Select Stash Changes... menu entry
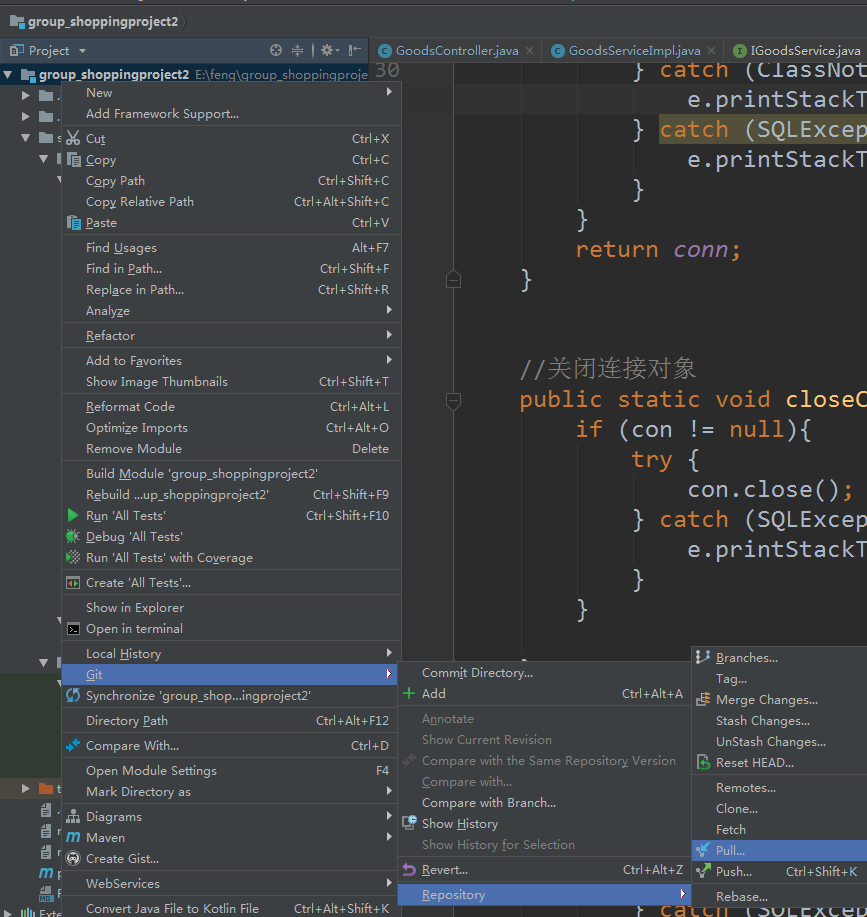This screenshot has width=867, height=917. click(x=762, y=721)
